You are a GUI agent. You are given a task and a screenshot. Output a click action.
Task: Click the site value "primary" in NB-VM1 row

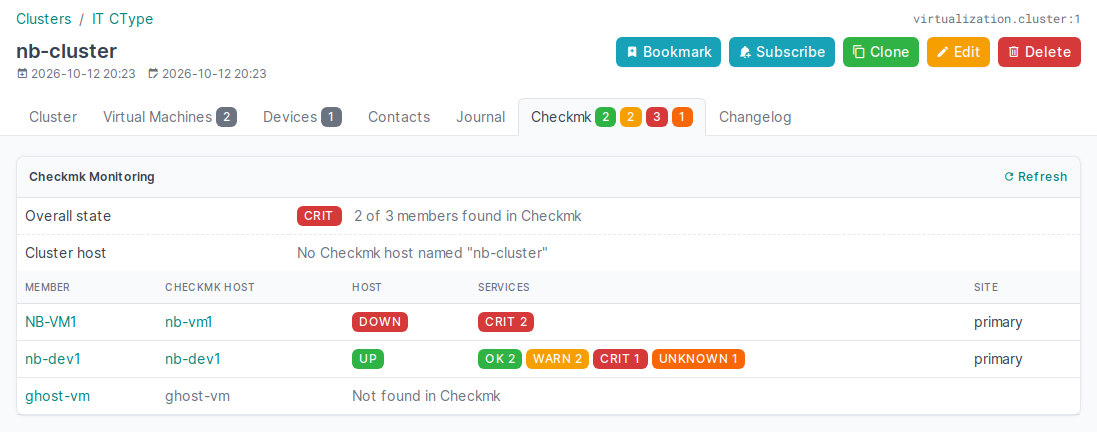(x=998, y=322)
